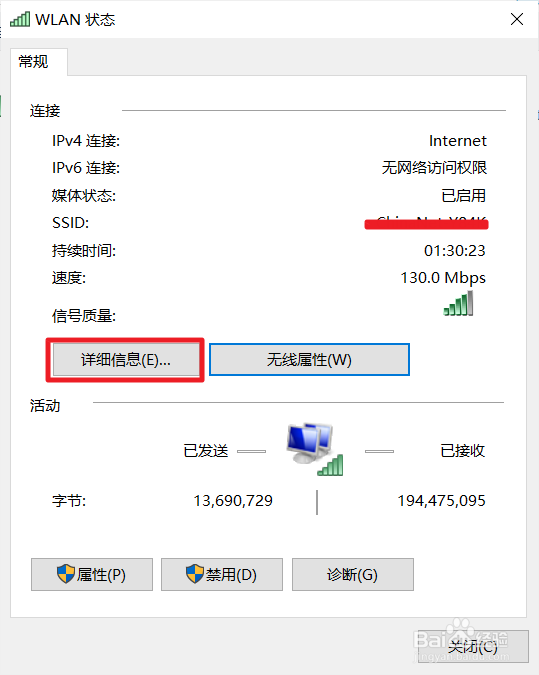Close the dialog with 关闭(C) button
Screen dimensions: 539x675
[x=473, y=647]
